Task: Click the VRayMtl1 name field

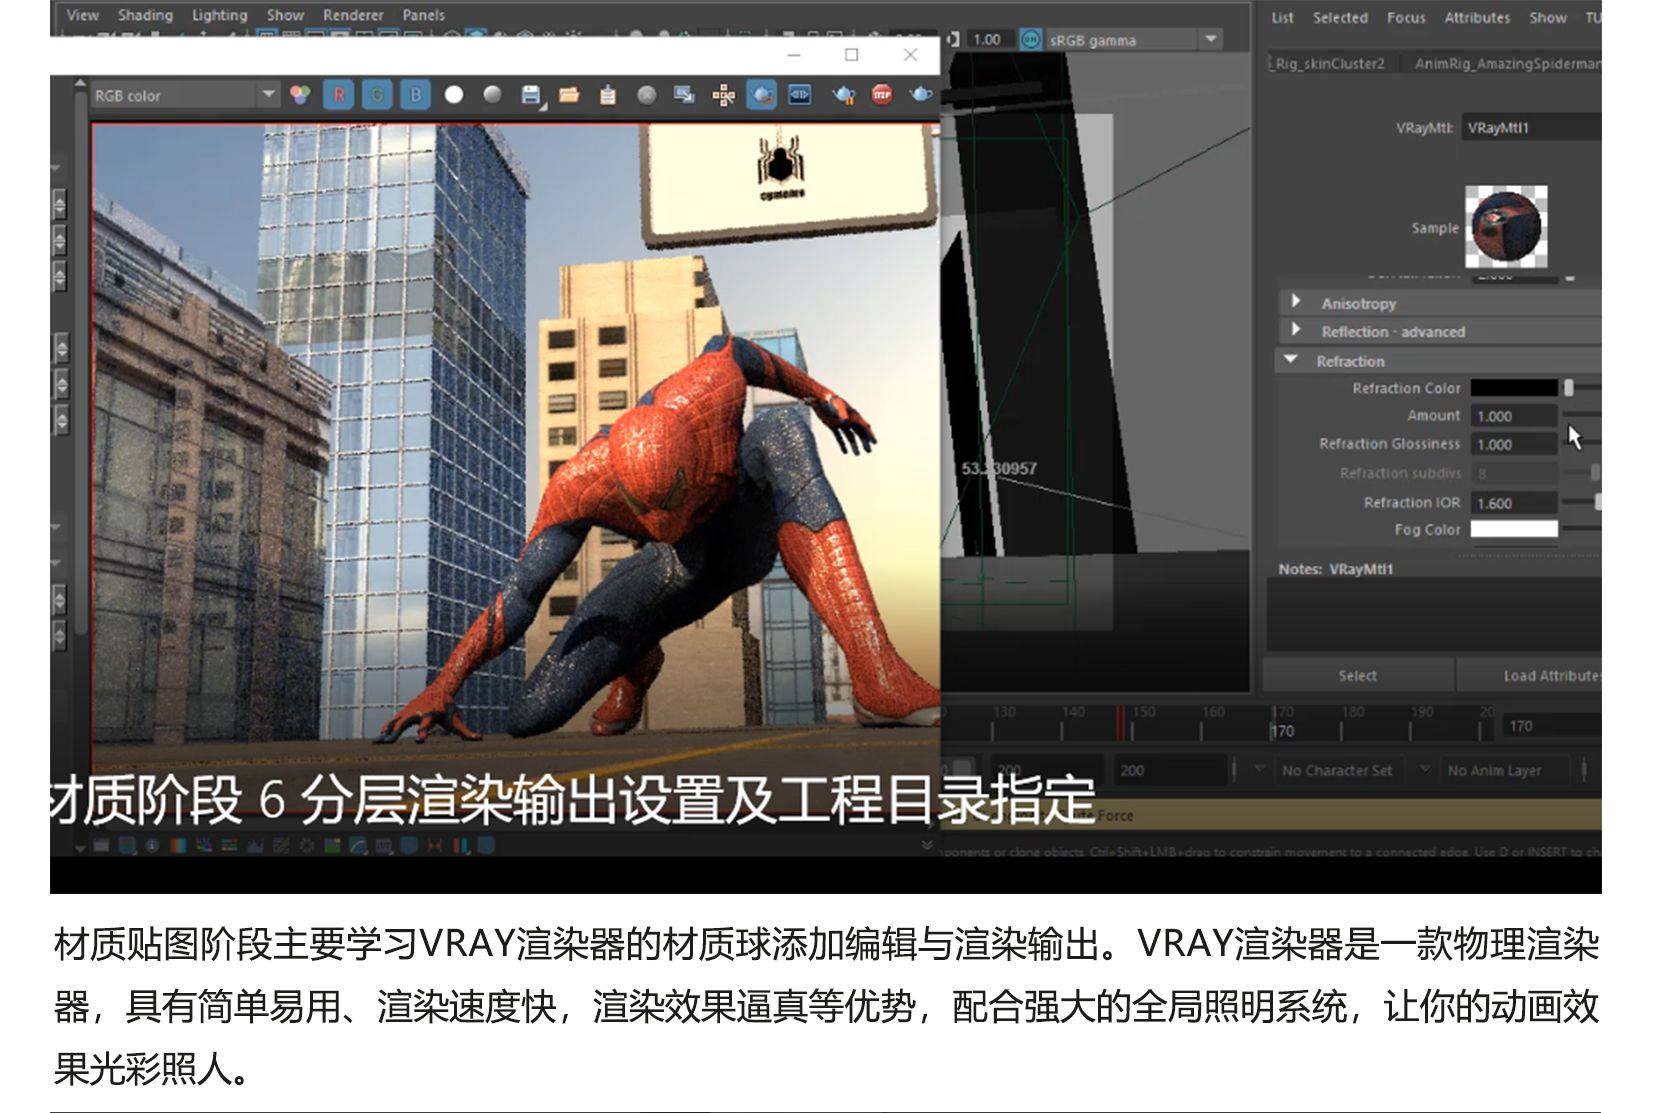Action: 1531,127
